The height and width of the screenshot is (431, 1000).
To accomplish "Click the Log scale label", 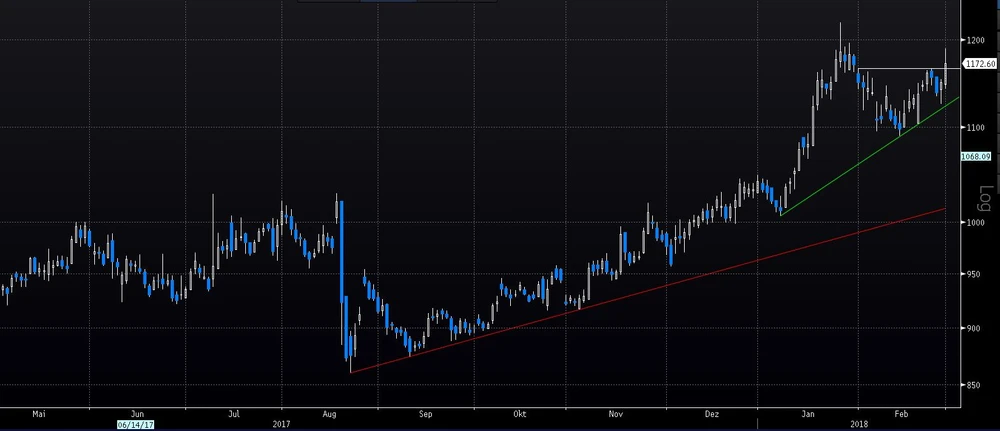I will click(985, 198).
